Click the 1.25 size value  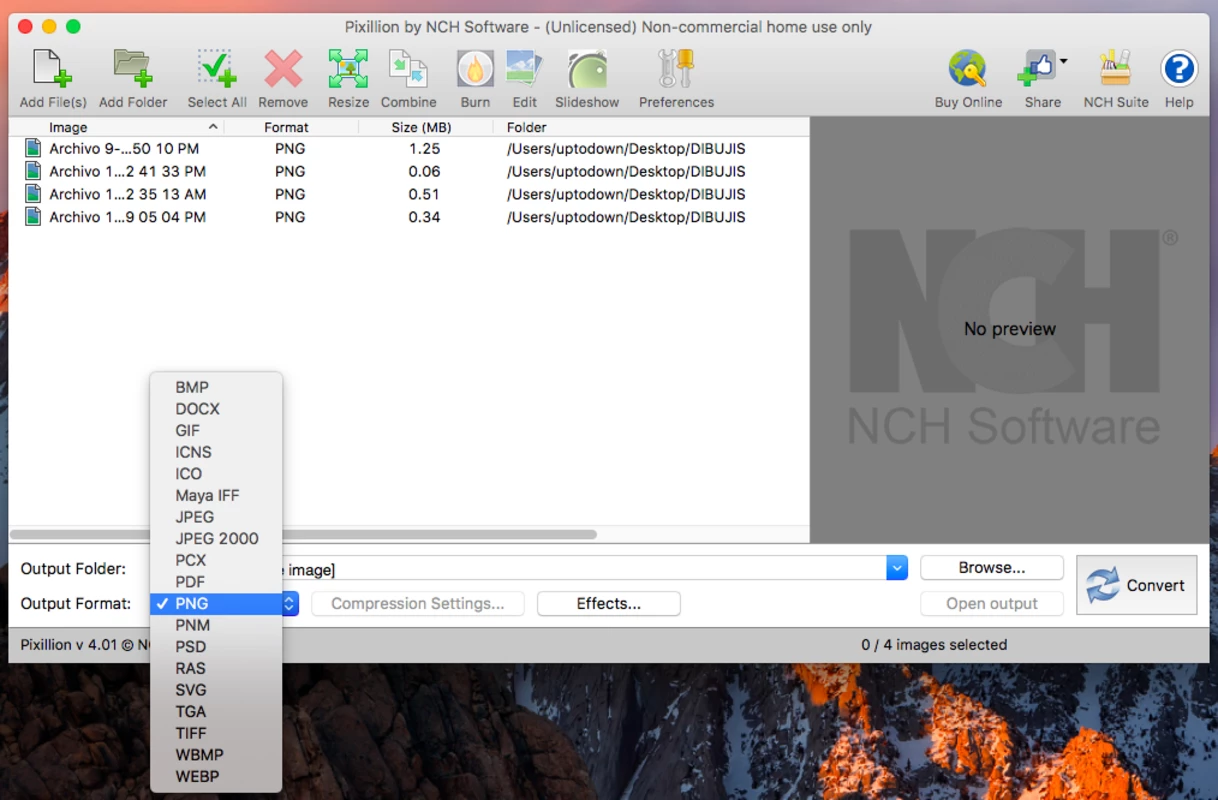pos(424,149)
